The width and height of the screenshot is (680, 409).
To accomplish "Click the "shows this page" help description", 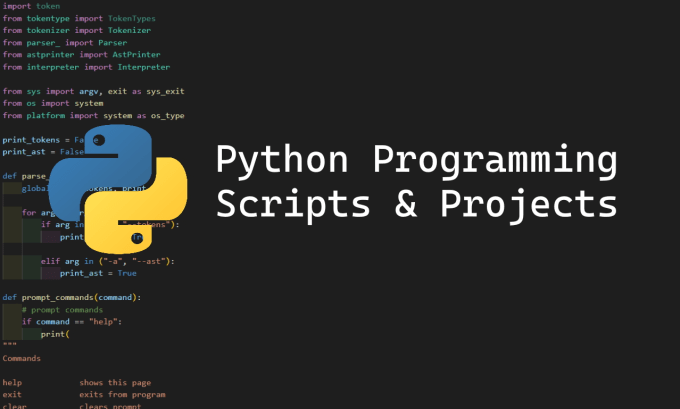I will [x=115, y=383].
